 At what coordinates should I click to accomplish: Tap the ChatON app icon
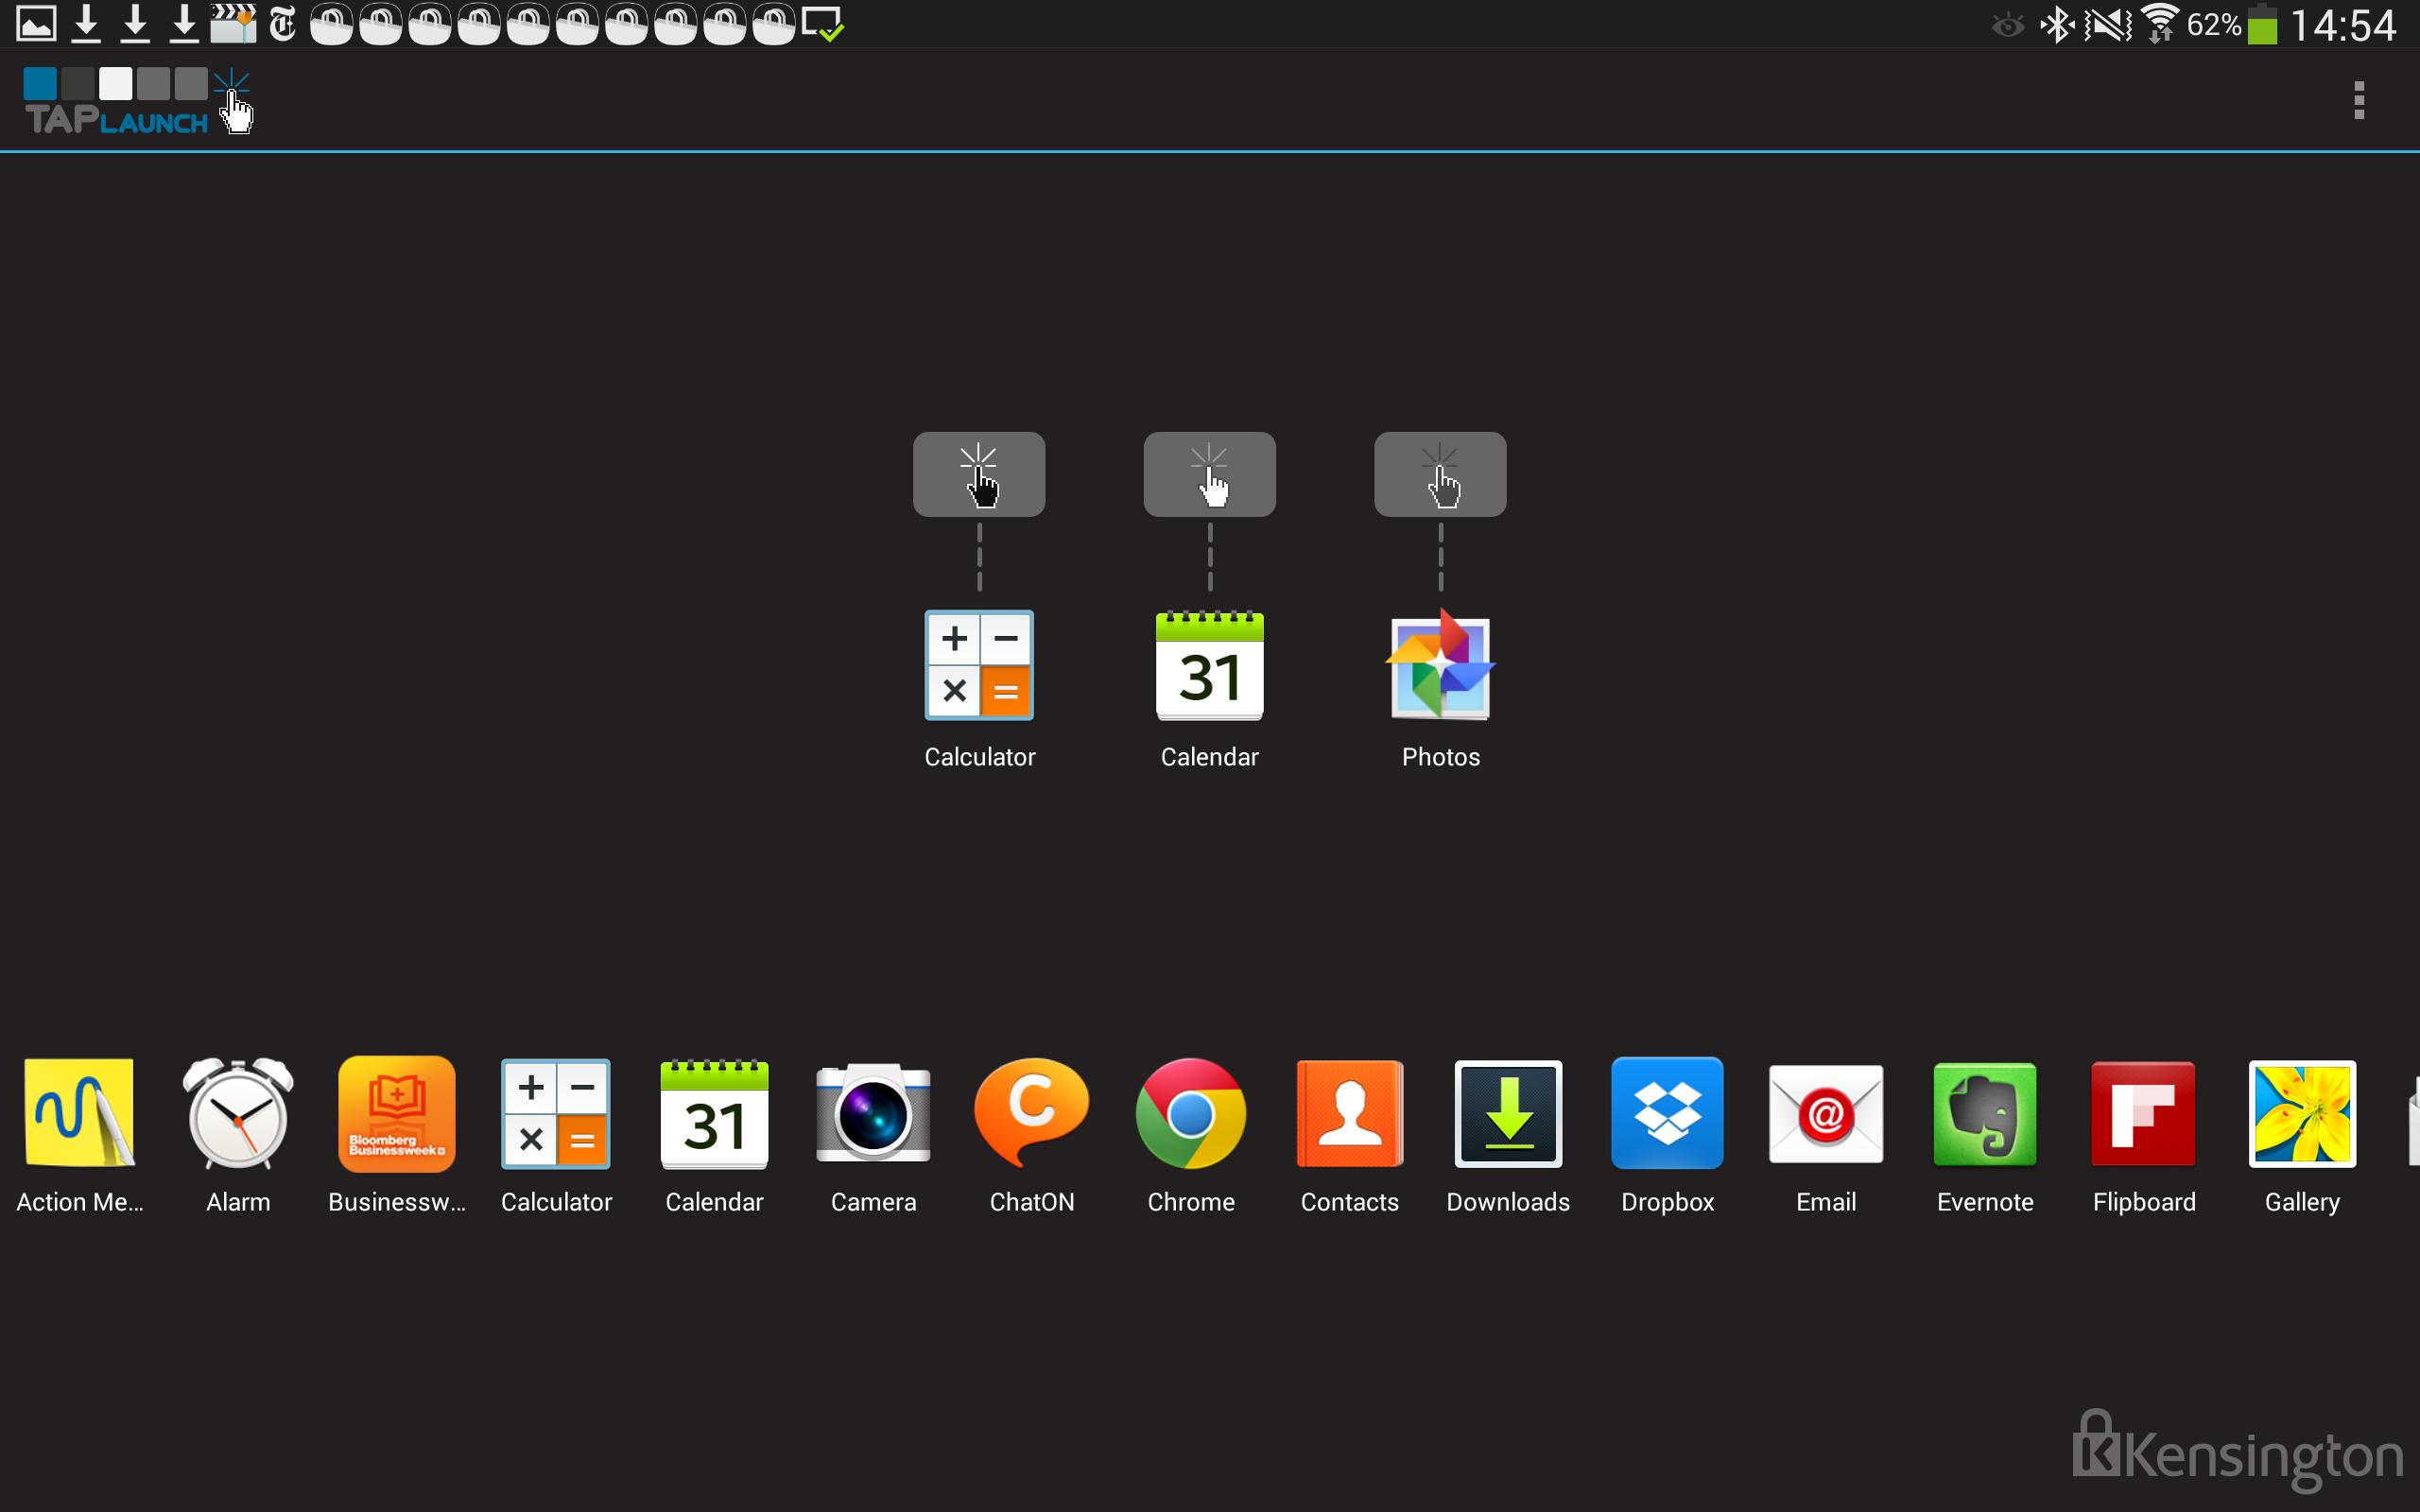1031,1113
